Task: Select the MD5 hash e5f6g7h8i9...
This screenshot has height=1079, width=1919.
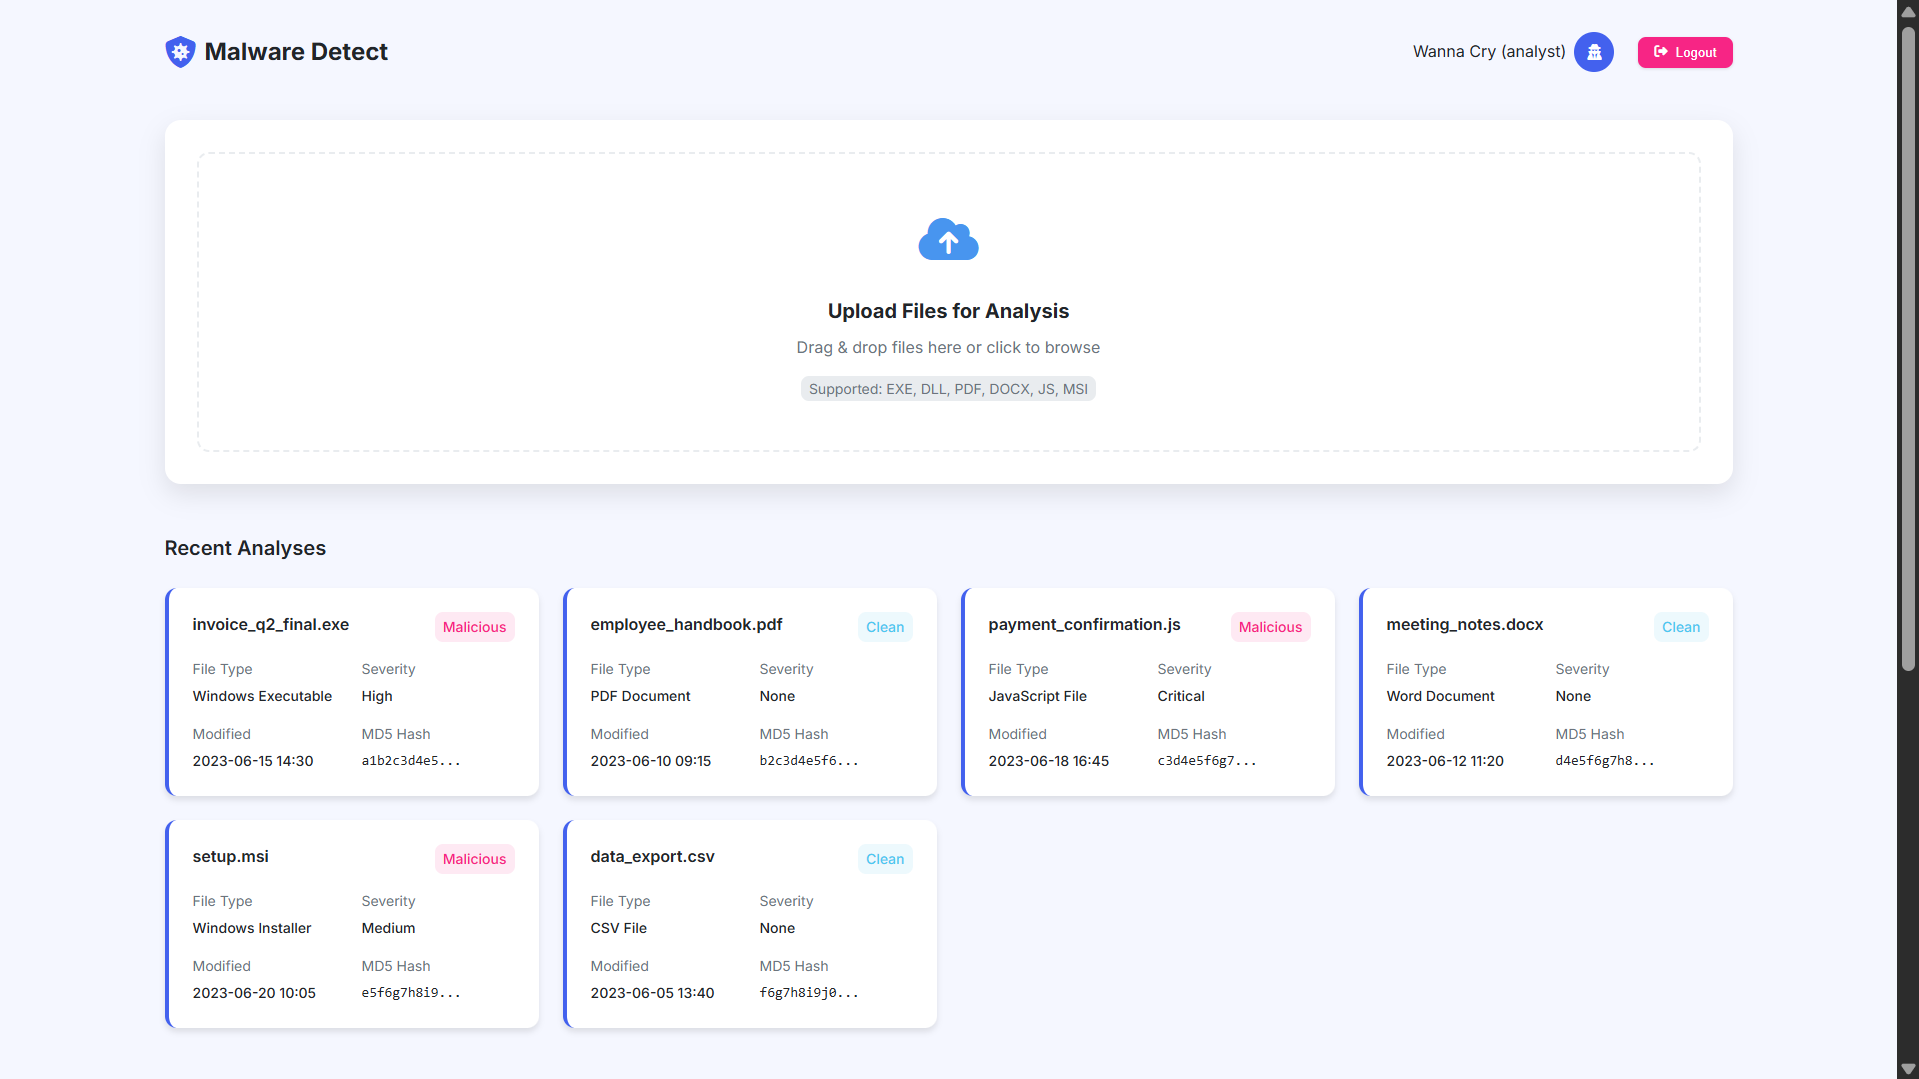Action: click(411, 993)
